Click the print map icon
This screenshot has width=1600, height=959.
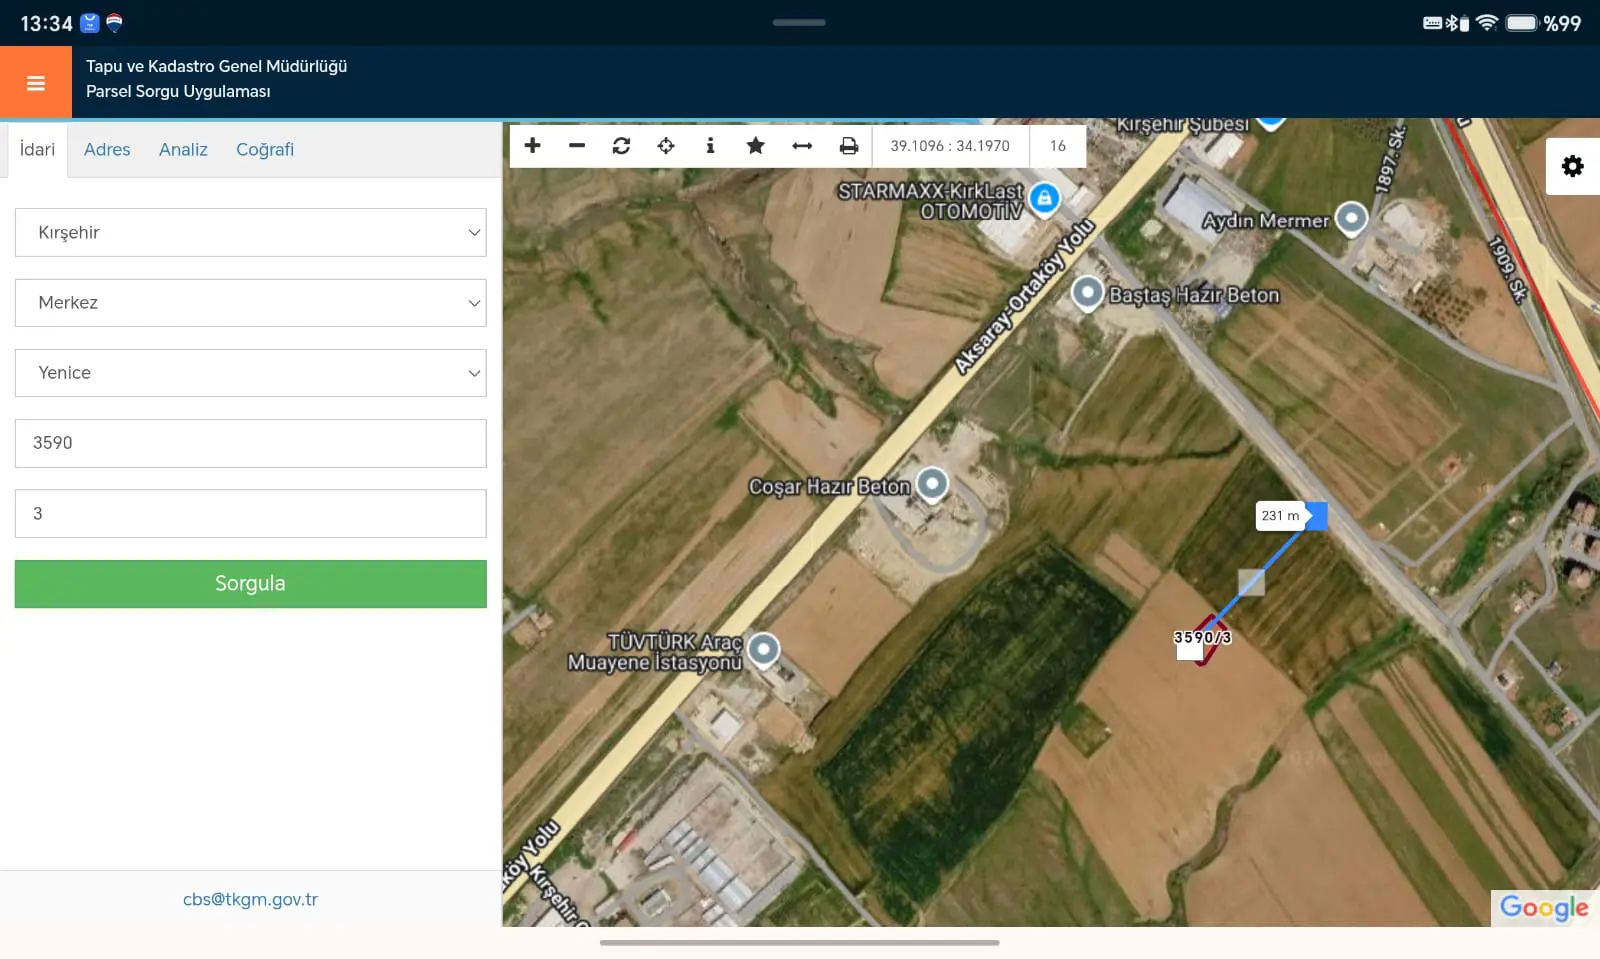[x=849, y=146]
